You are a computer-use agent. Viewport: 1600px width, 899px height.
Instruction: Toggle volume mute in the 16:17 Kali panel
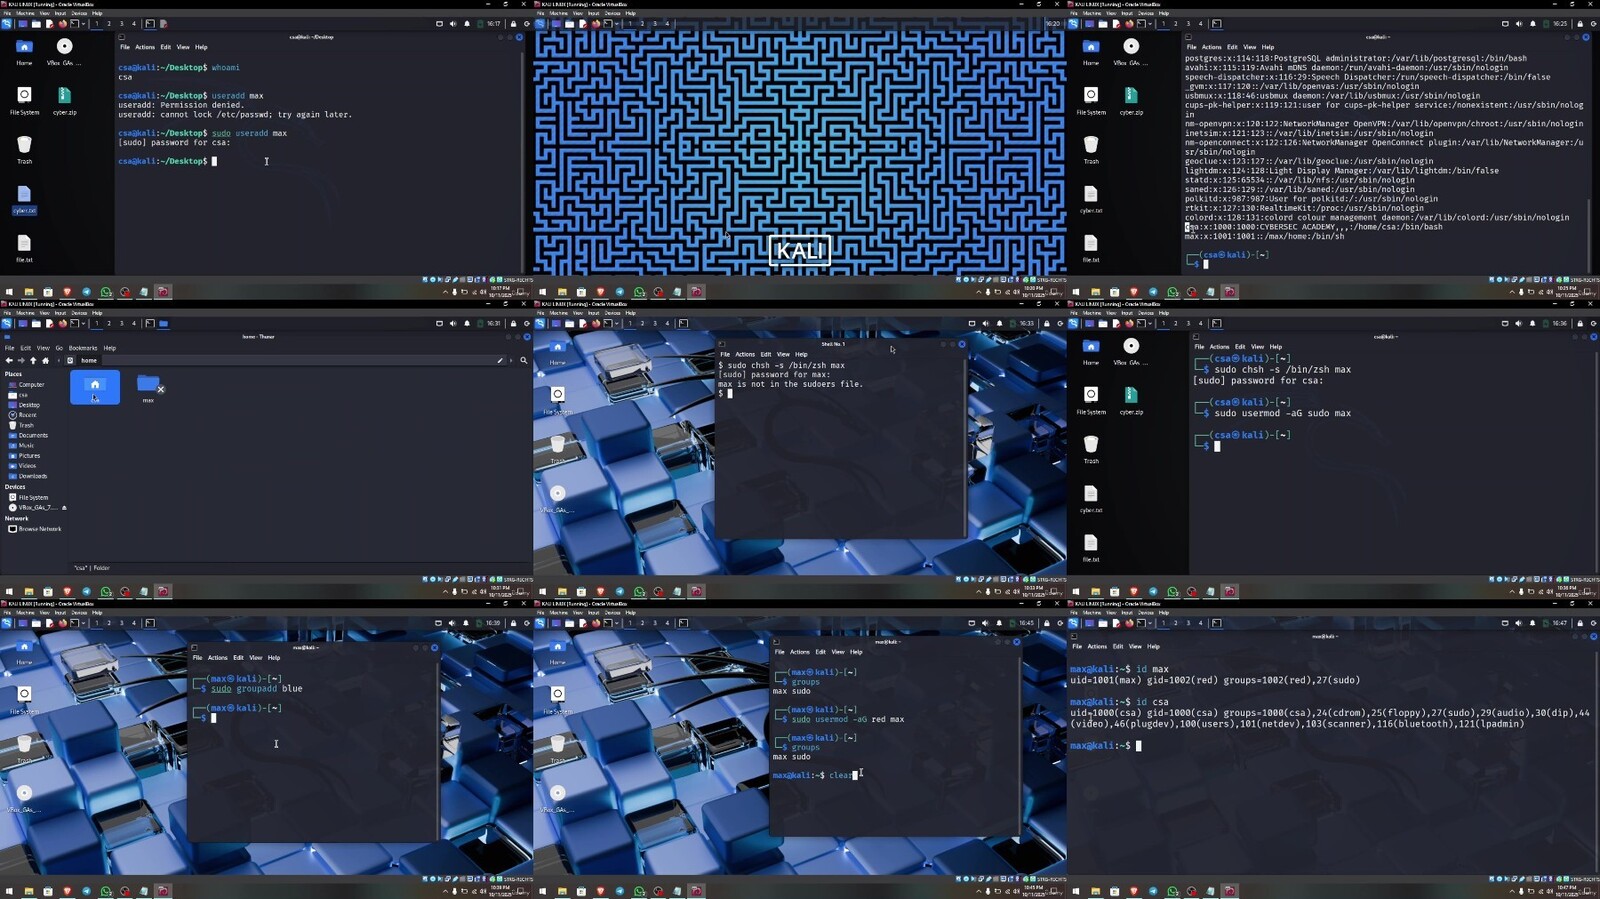click(452, 24)
